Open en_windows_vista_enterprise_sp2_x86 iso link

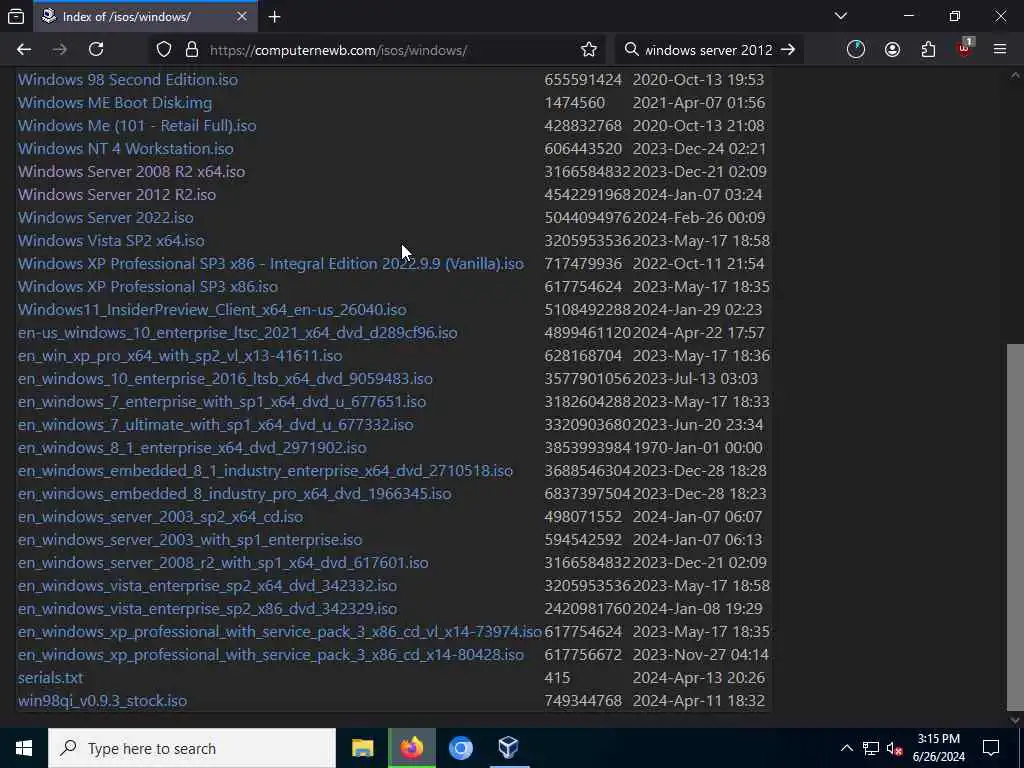207,609
